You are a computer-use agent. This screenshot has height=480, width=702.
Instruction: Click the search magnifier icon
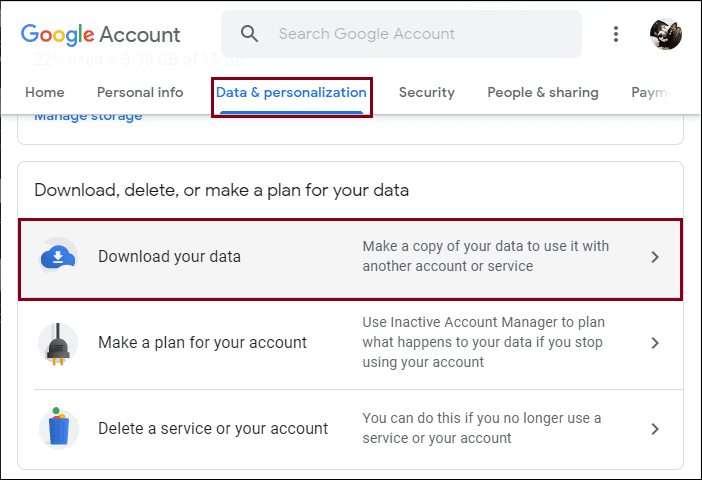[249, 34]
